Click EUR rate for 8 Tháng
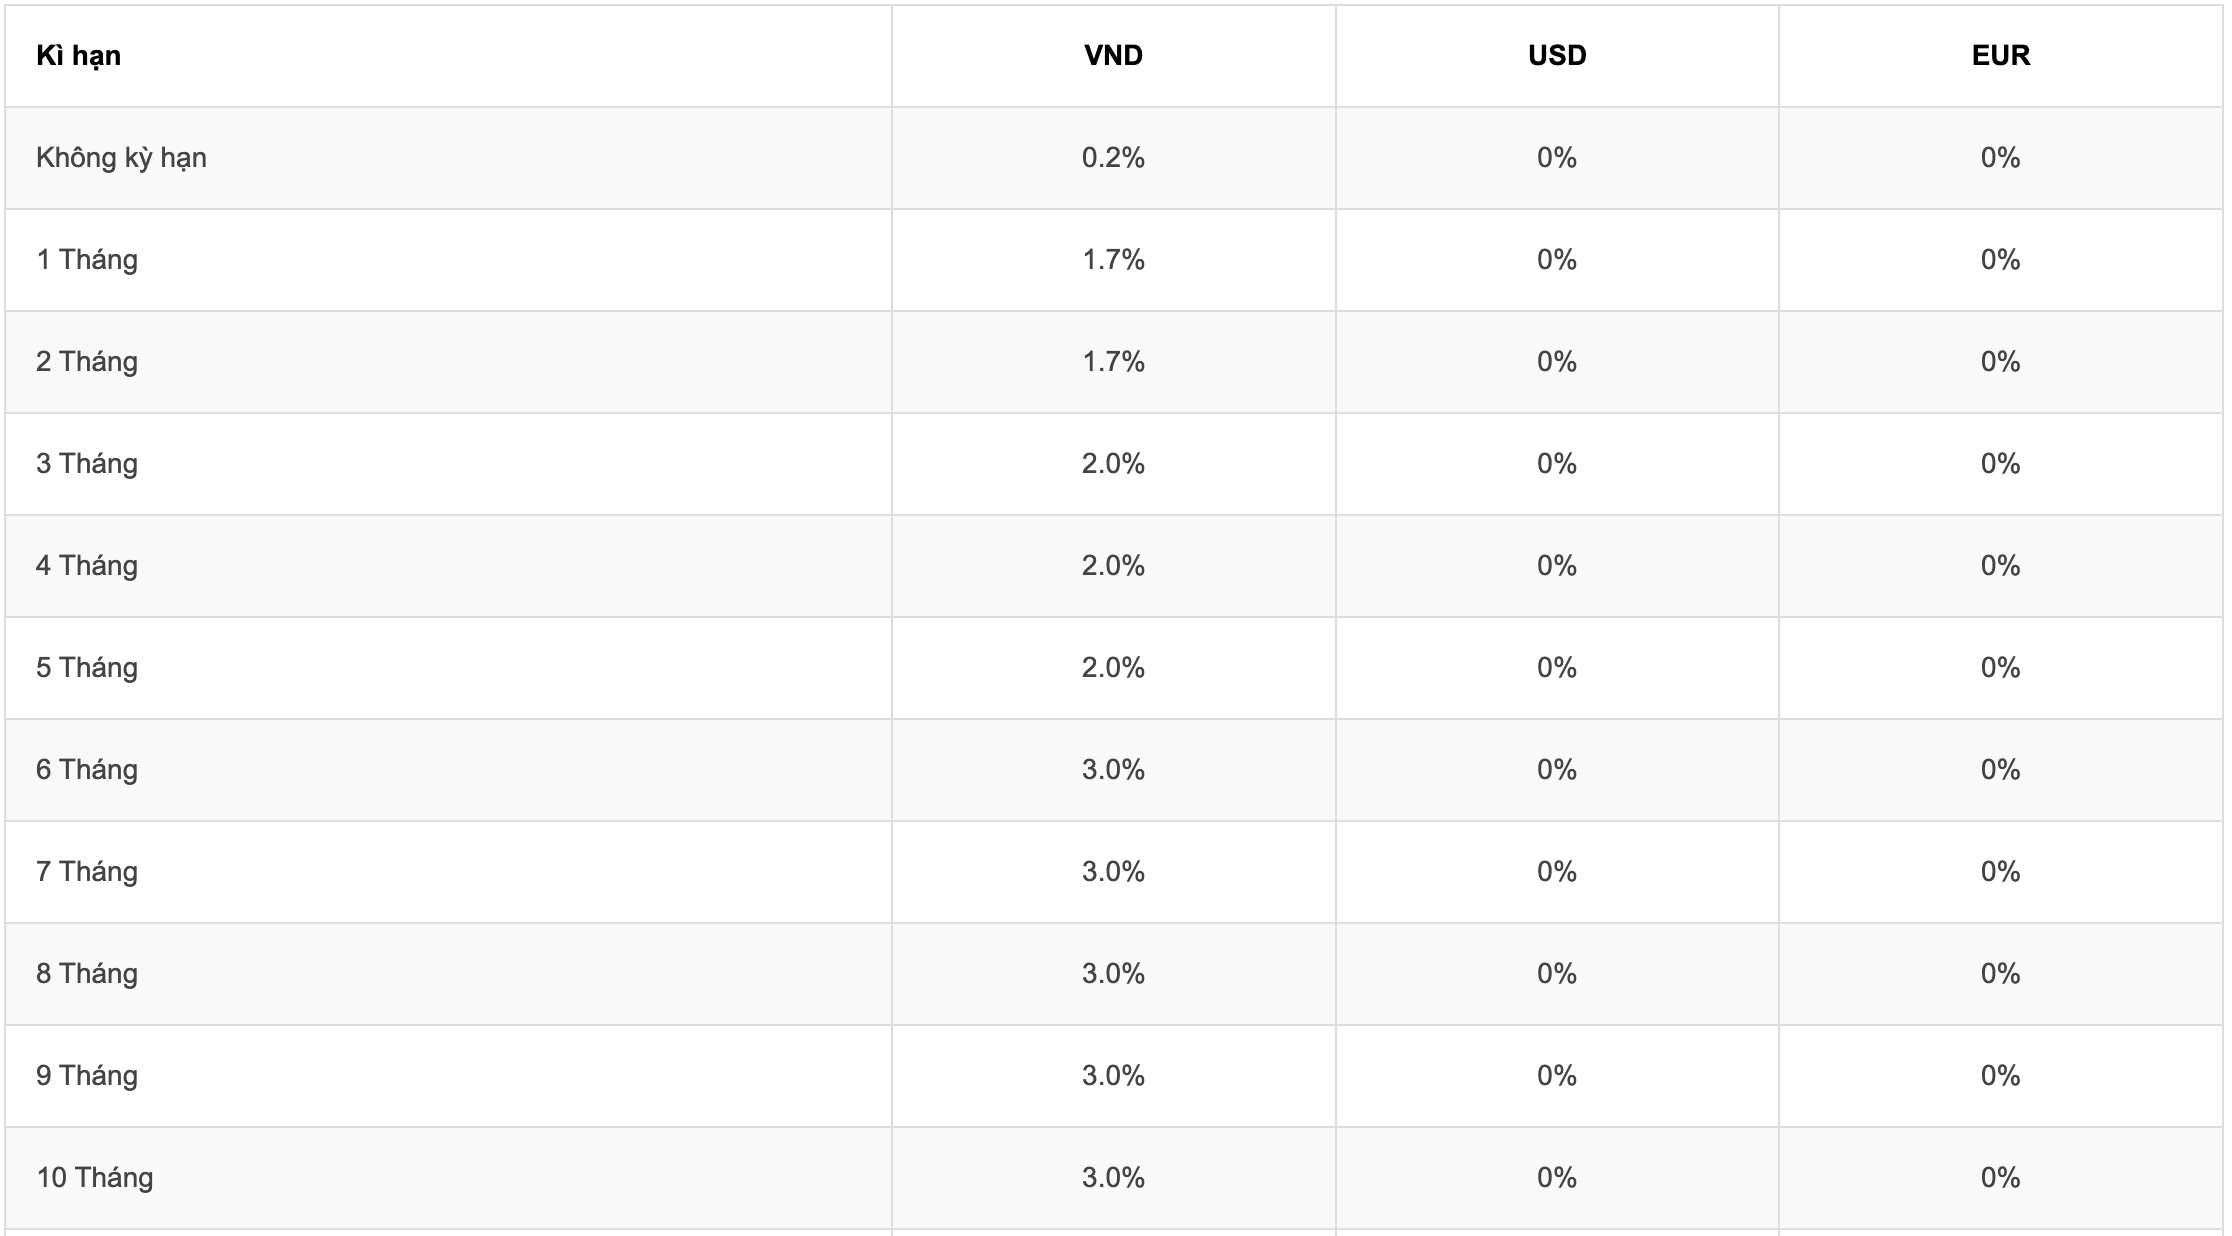This screenshot has height=1236, width=2232. (x=2001, y=974)
